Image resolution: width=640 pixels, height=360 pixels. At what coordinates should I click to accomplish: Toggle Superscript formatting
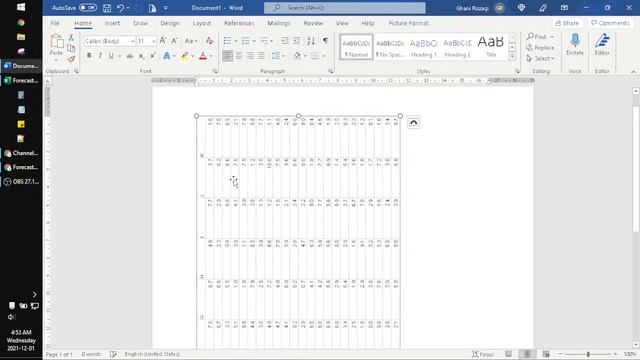click(153, 56)
